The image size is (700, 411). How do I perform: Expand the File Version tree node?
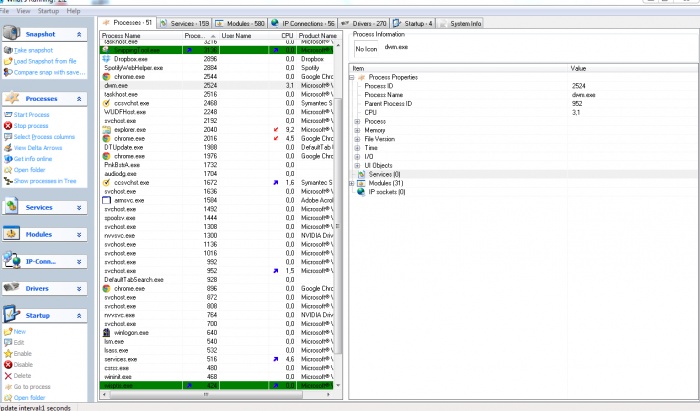357,139
